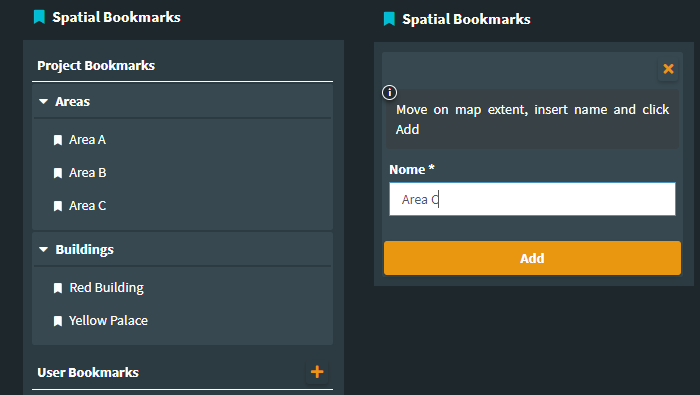
Task: Click the Nome * field label
Action: [x=412, y=170]
